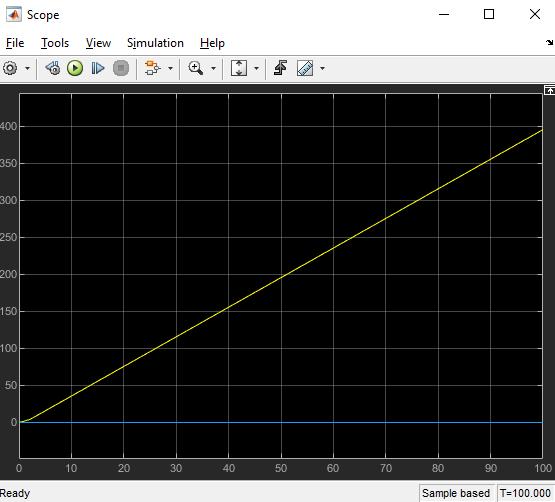Open the View menu
The image size is (555, 502).
pos(98,43)
